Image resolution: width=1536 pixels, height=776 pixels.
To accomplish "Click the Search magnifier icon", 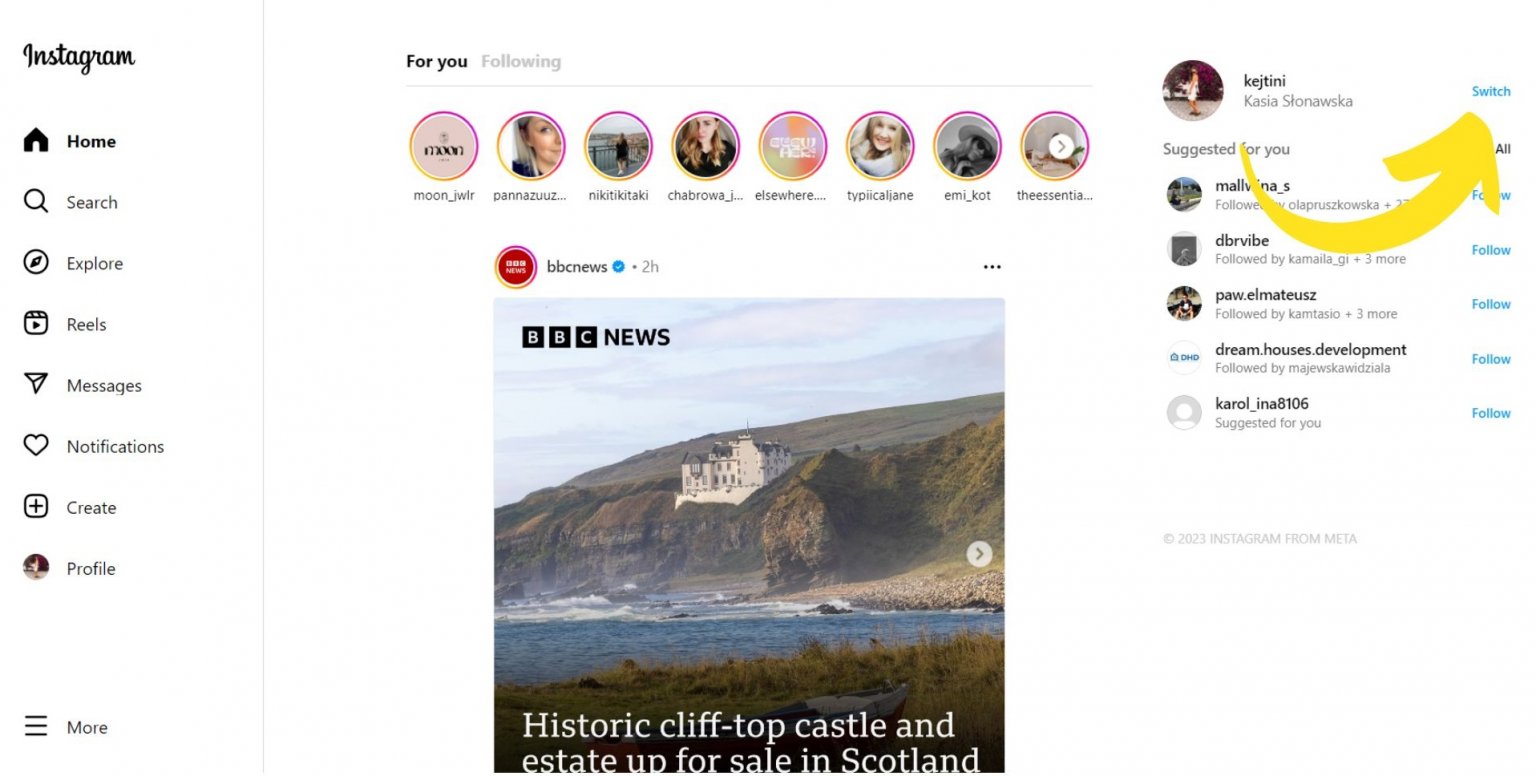I will point(36,202).
